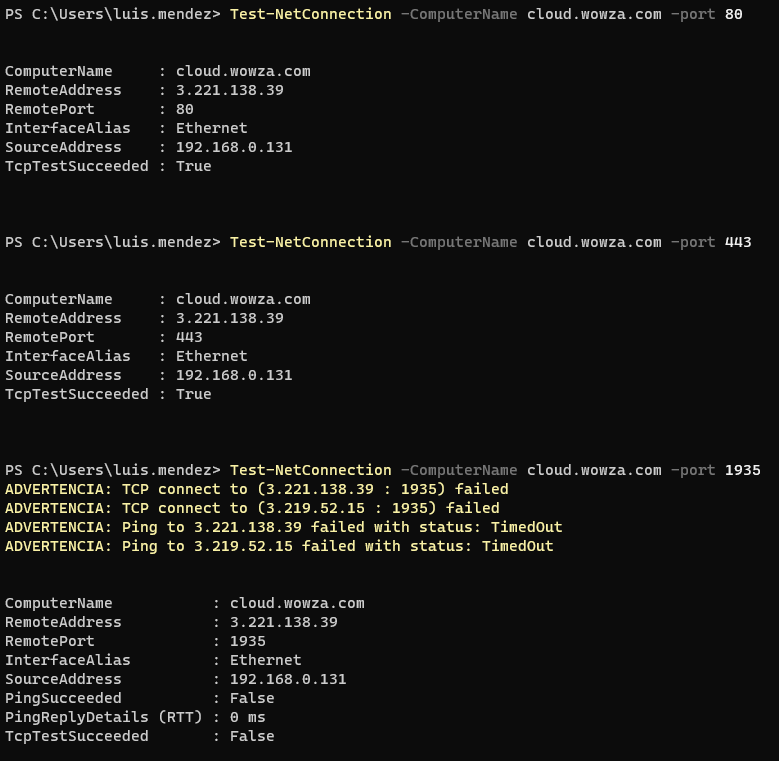Click the Ping to 3.221.138.39 TimedOut warning
The image size is (779, 761).
[283, 527]
